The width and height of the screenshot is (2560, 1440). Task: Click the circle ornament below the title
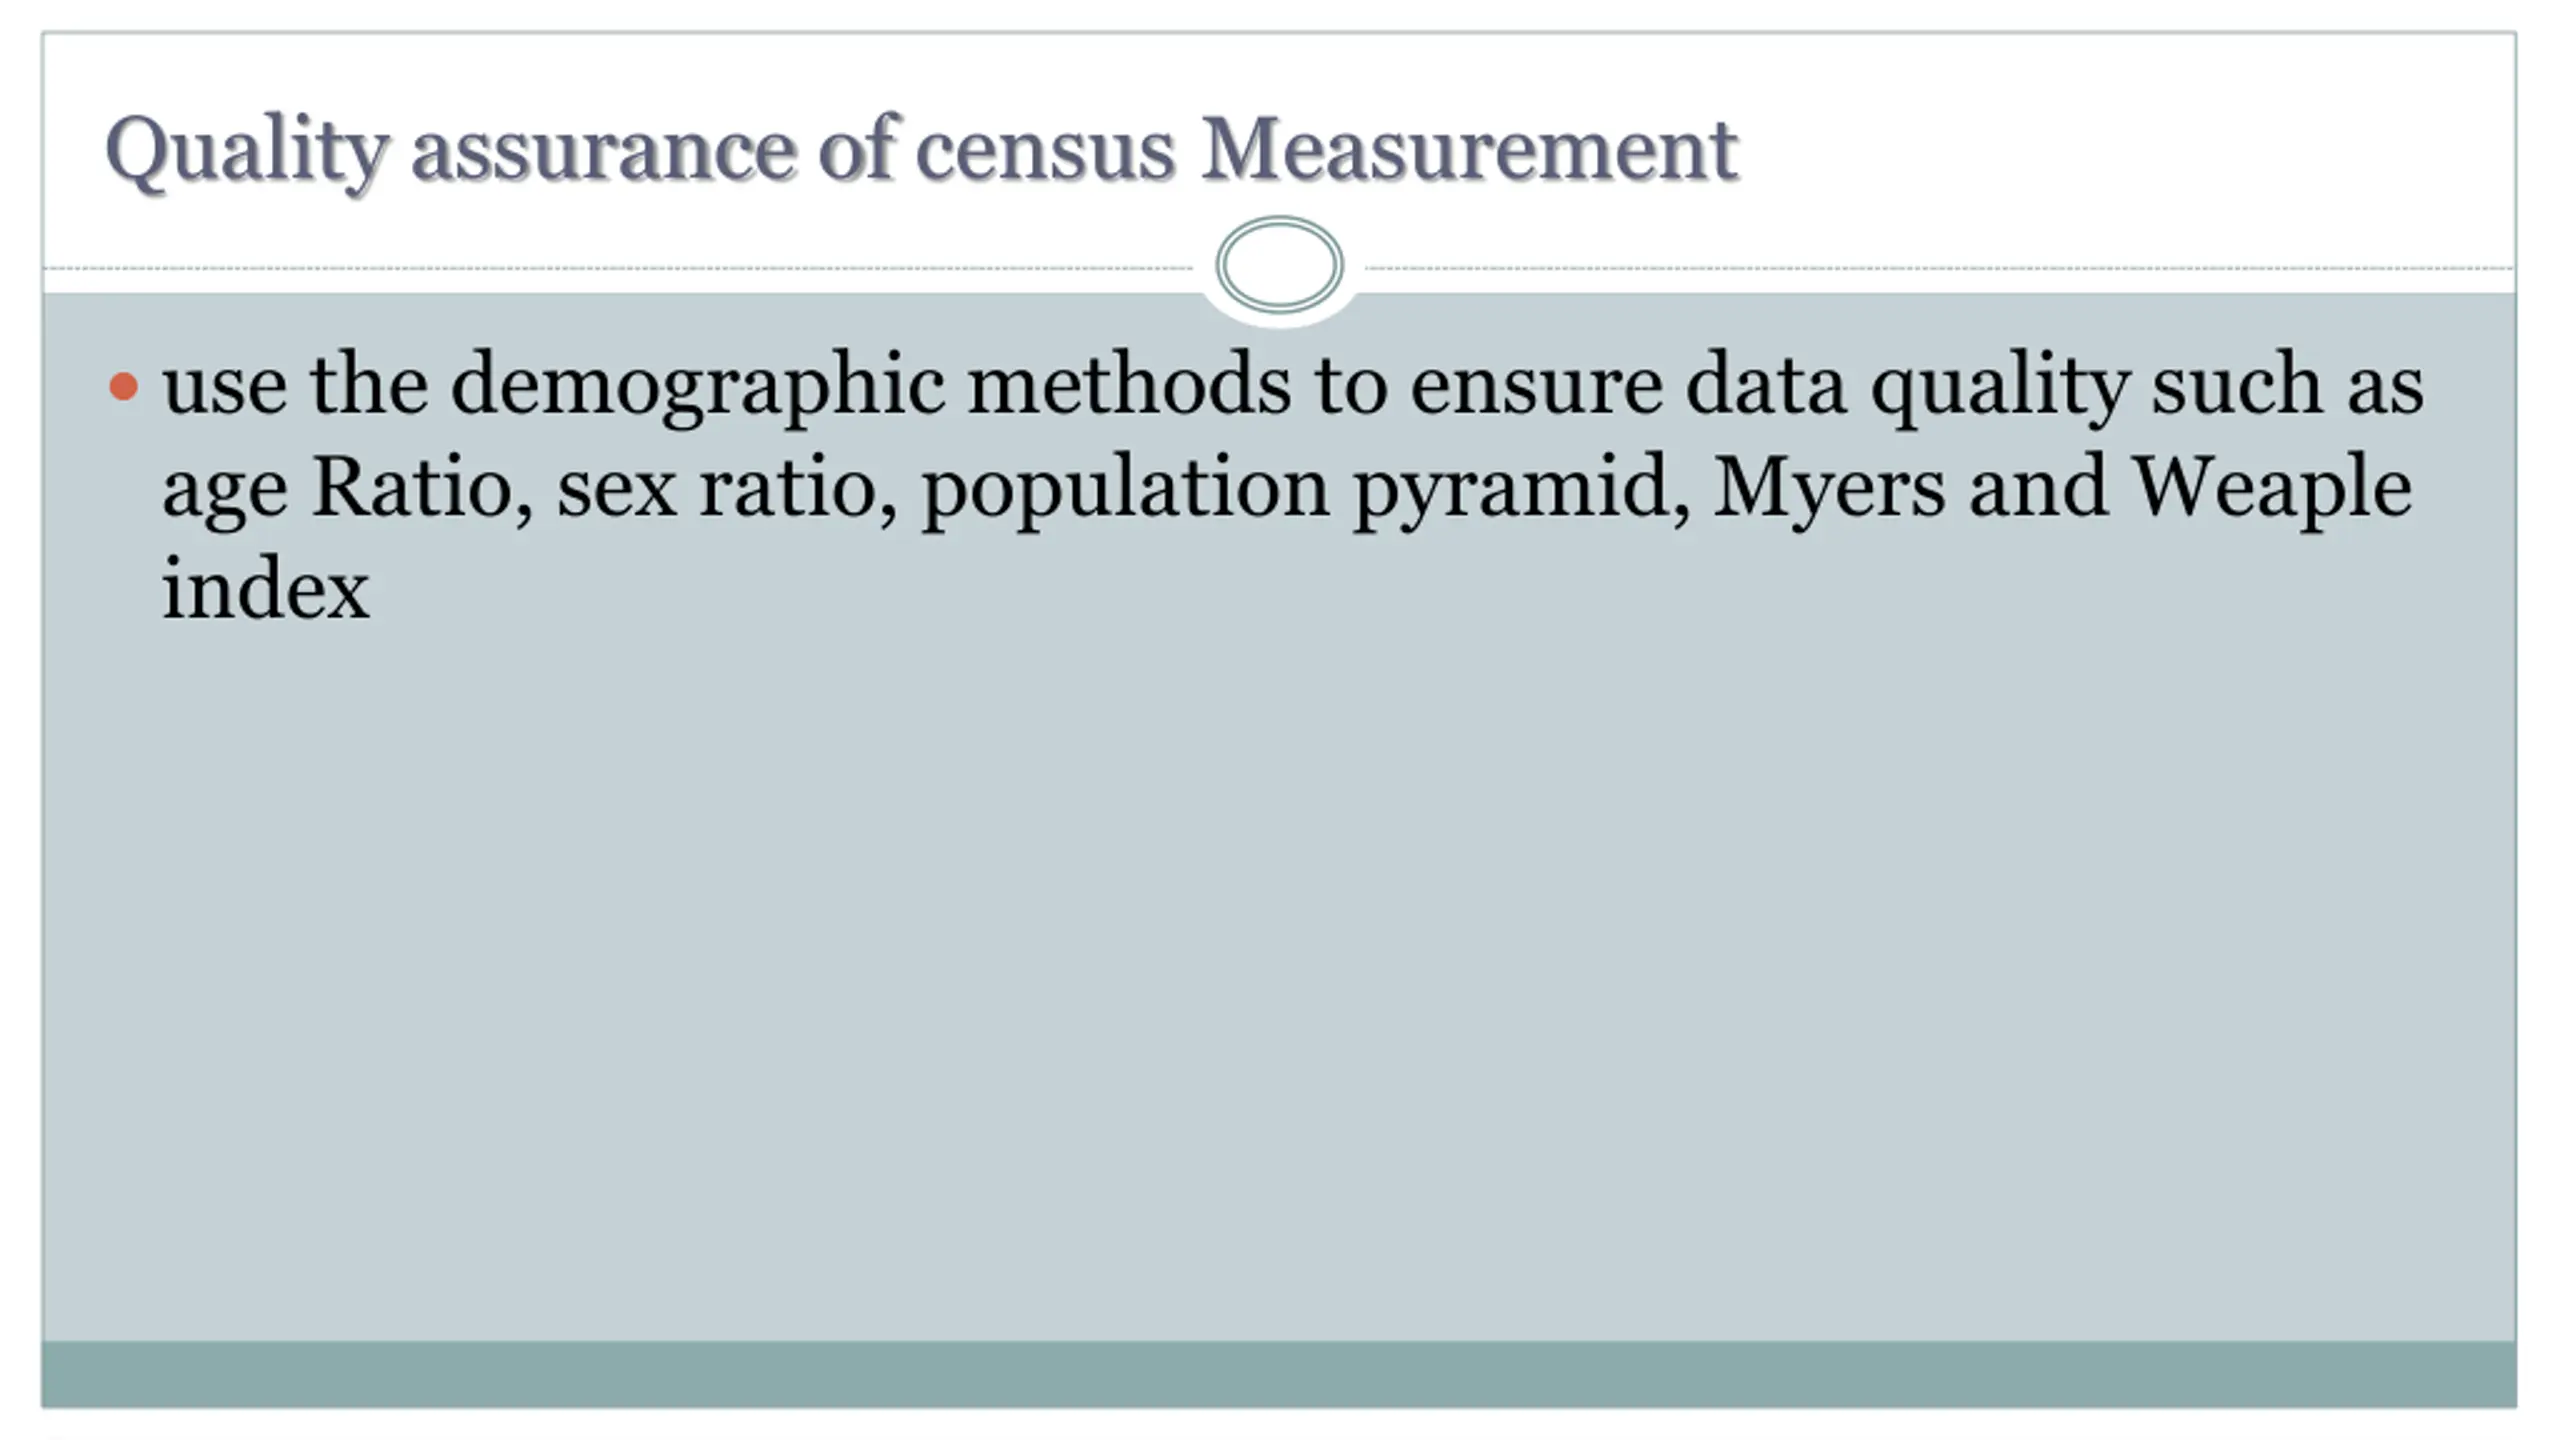tap(1279, 265)
